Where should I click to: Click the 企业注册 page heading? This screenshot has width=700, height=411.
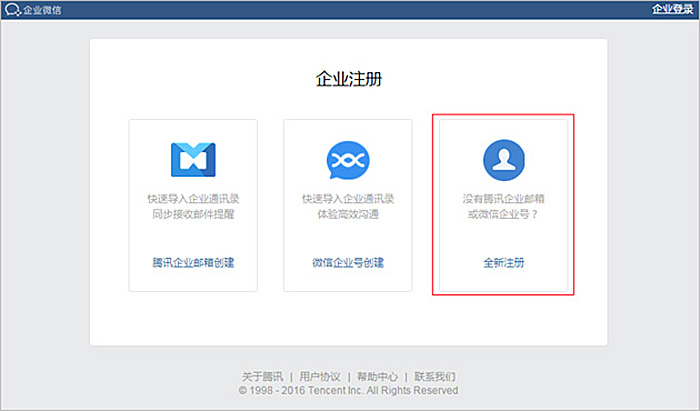tap(348, 79)
